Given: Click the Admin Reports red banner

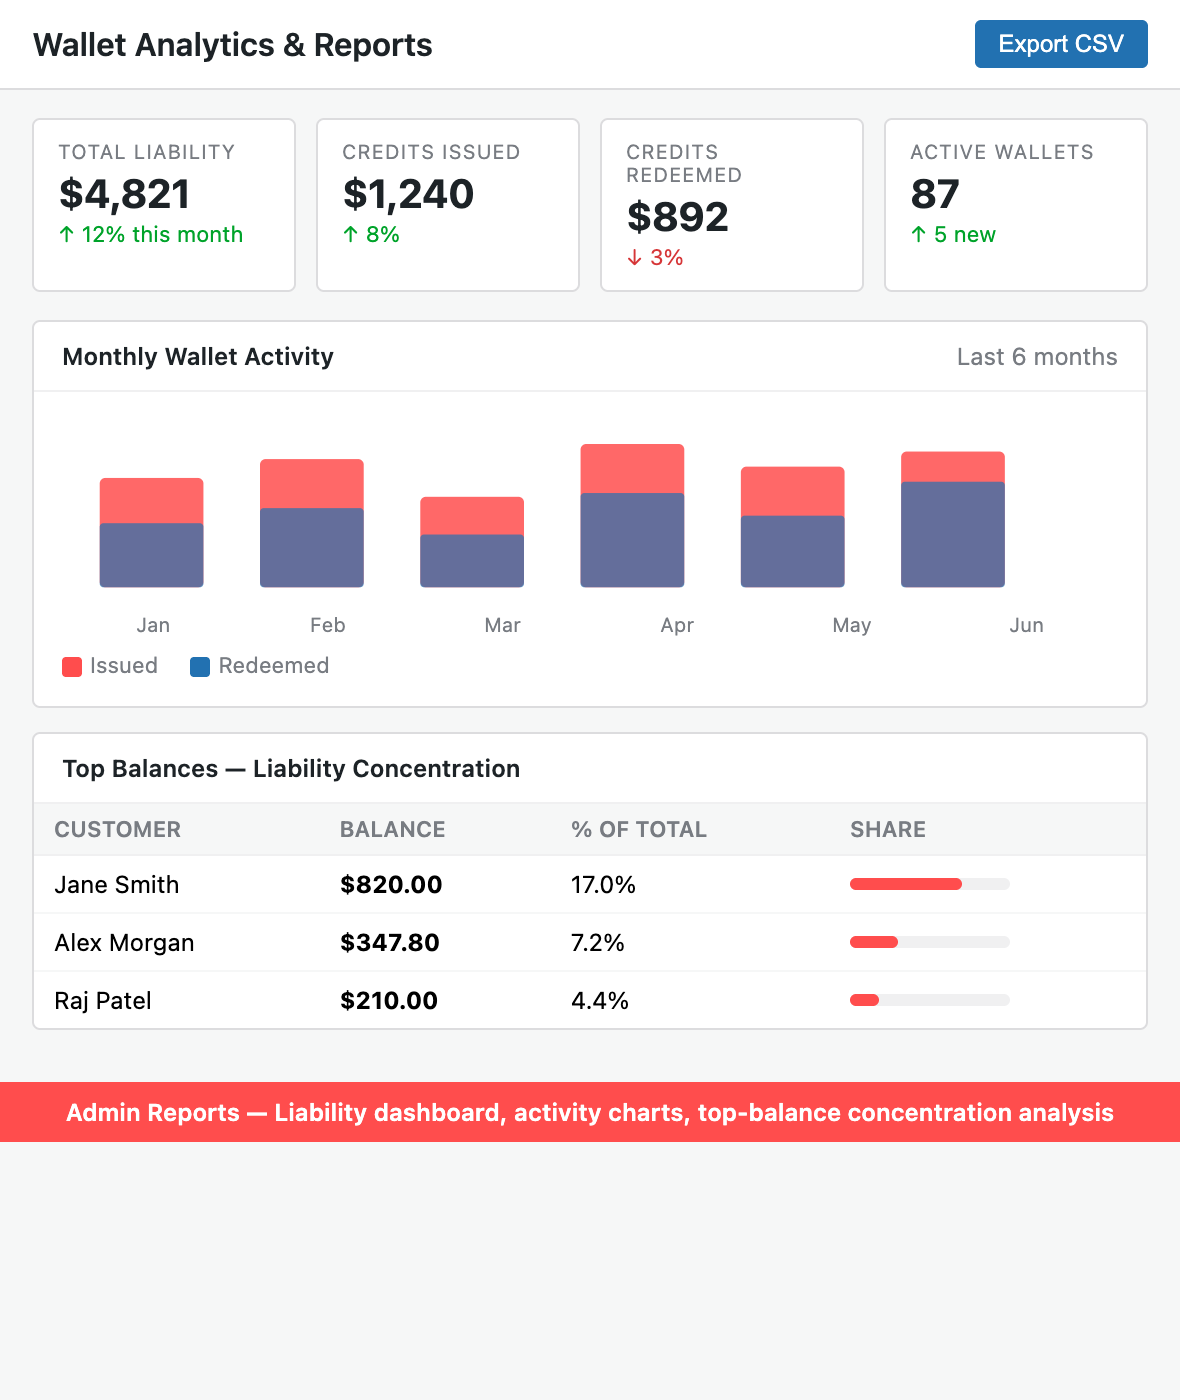Looking at the screenshot, I should pos(590,1112).
